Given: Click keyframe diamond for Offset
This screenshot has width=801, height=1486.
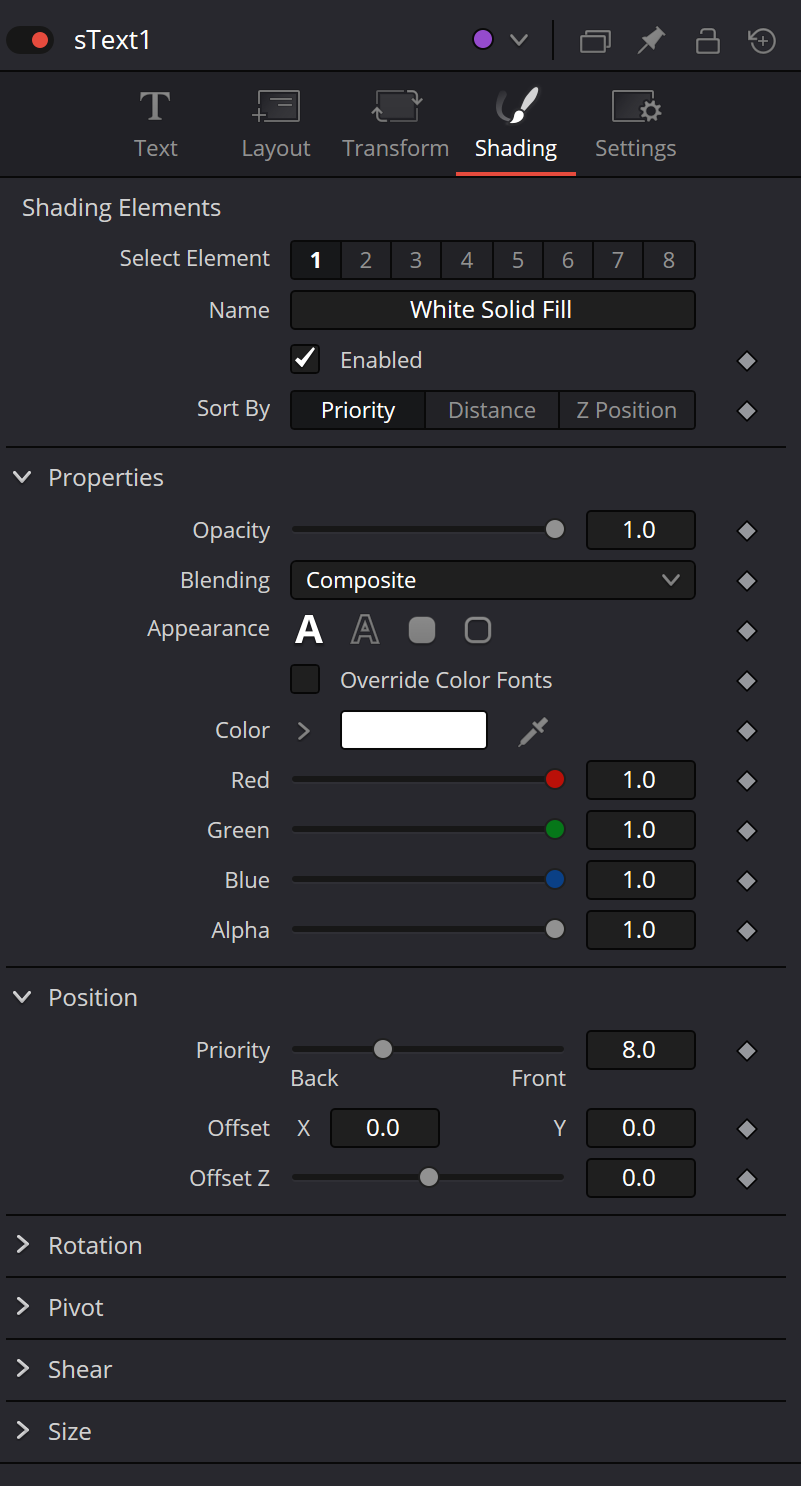Looking at the screenshot, I should point(746,1129).
